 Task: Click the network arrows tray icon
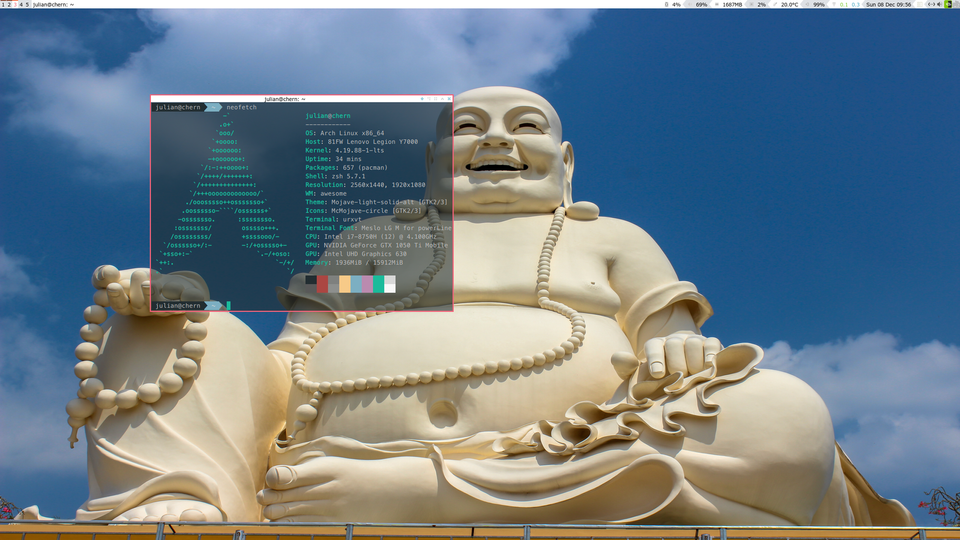click(x=931, y=4)
